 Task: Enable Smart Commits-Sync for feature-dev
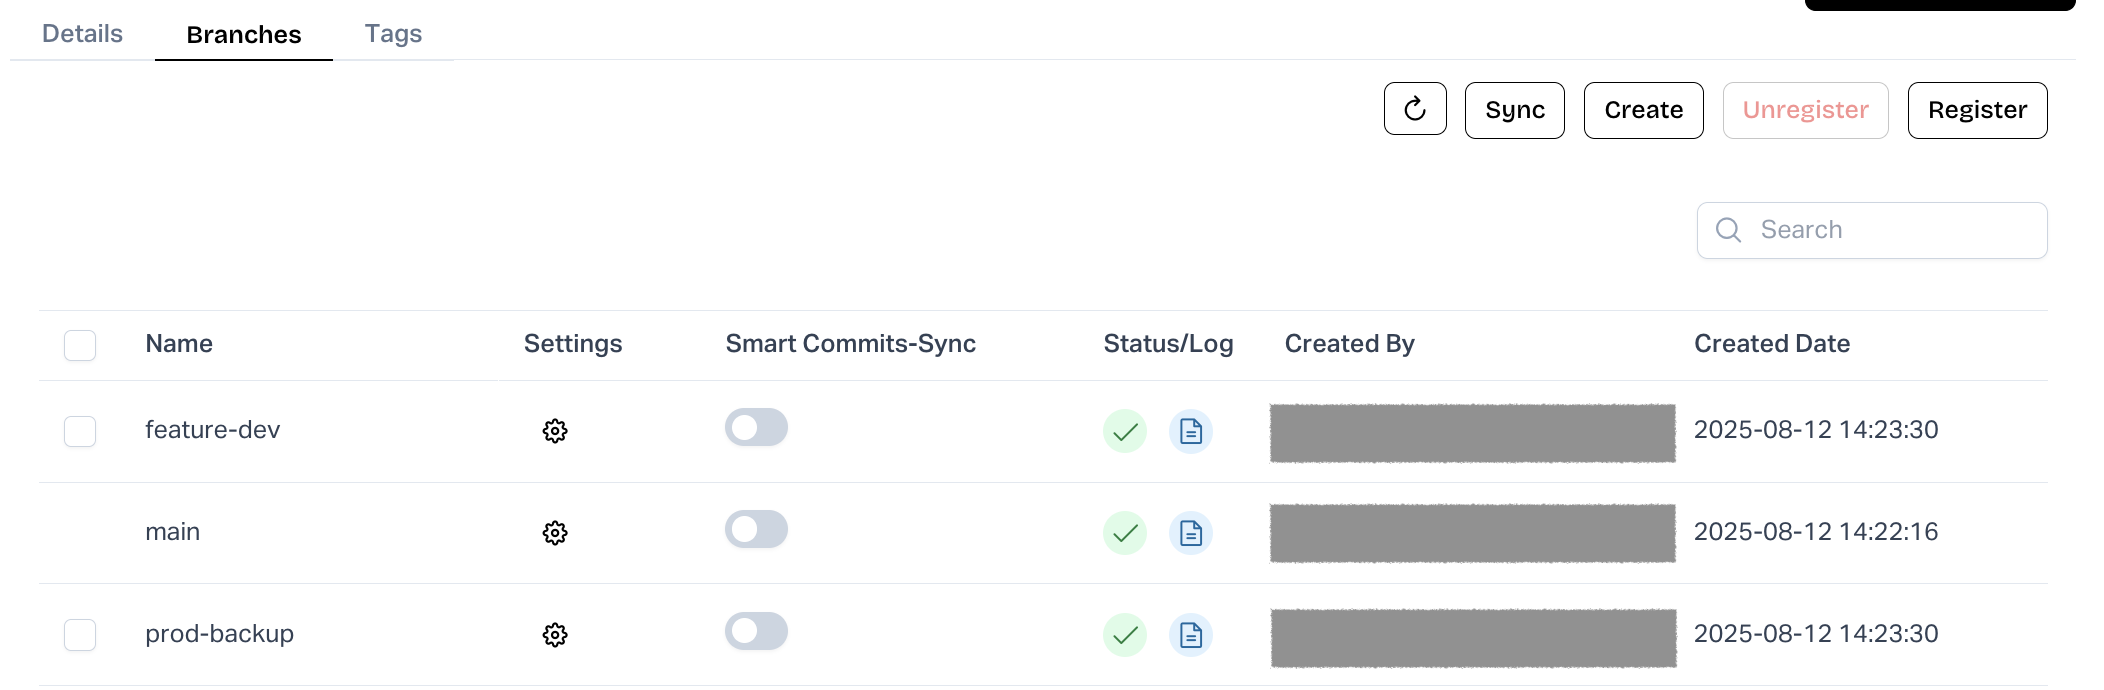point(756,428)
